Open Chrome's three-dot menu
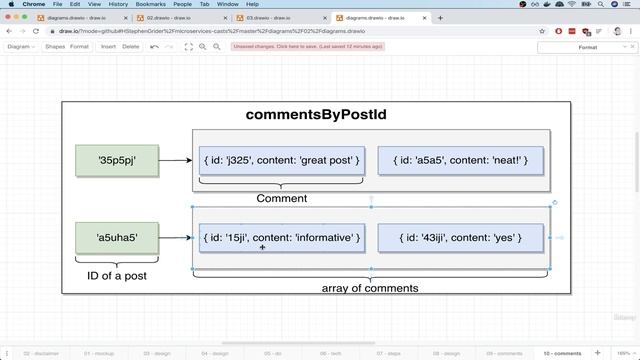 [x=631, y=31]
